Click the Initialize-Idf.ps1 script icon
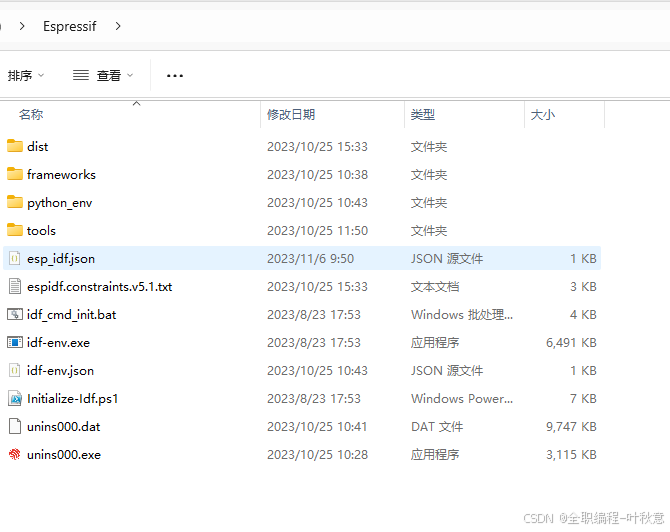The height and width of the screenshot is (532, 670). [15, 398]
